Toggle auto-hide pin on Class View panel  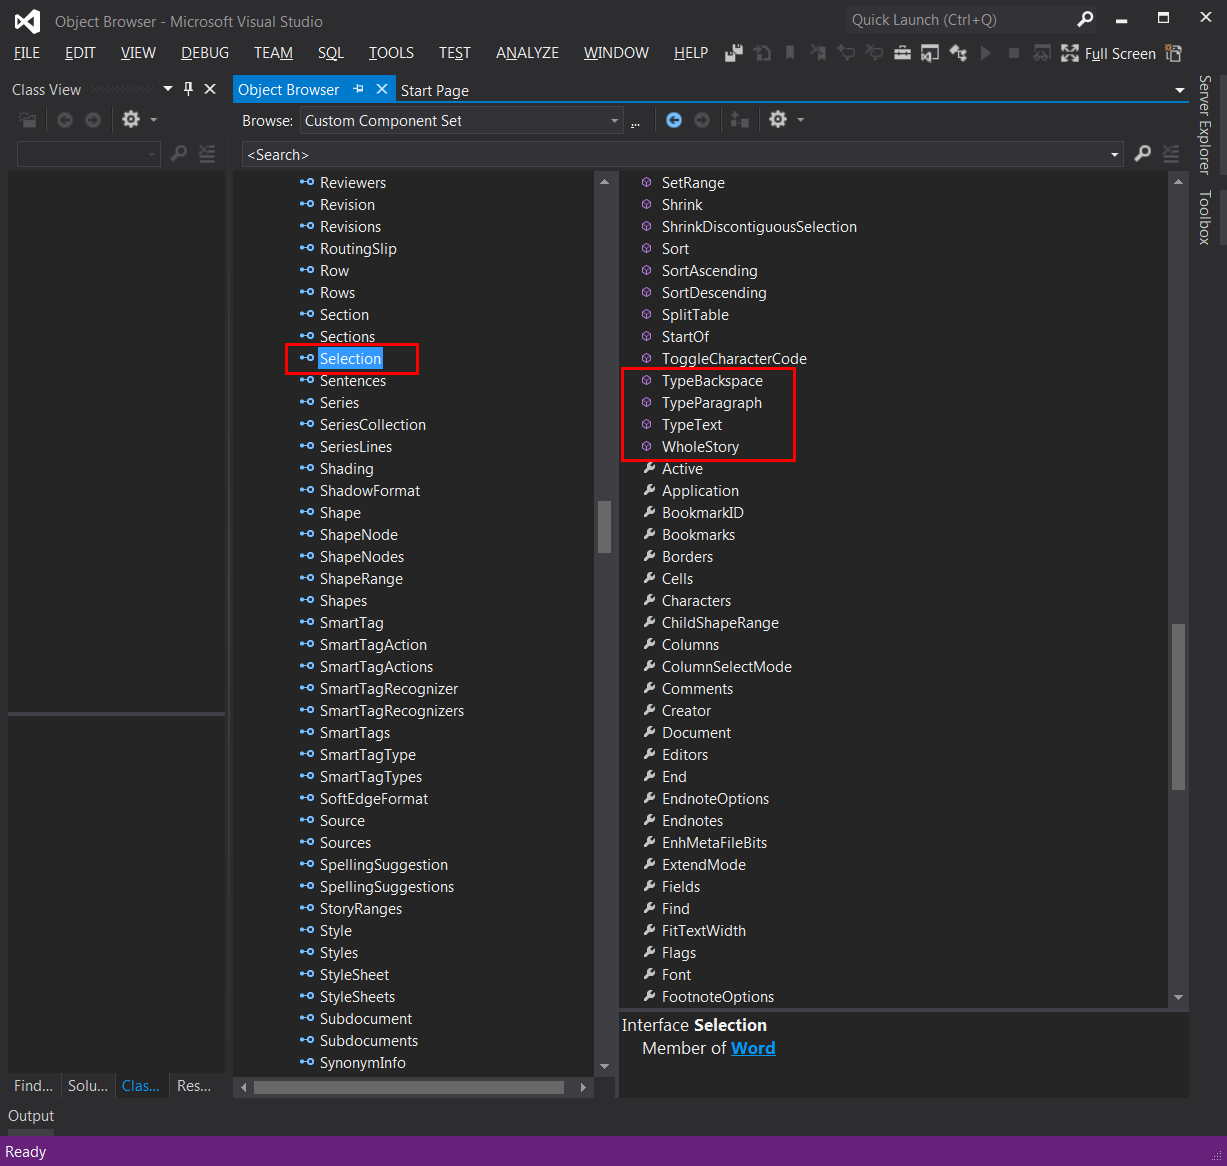188,89
